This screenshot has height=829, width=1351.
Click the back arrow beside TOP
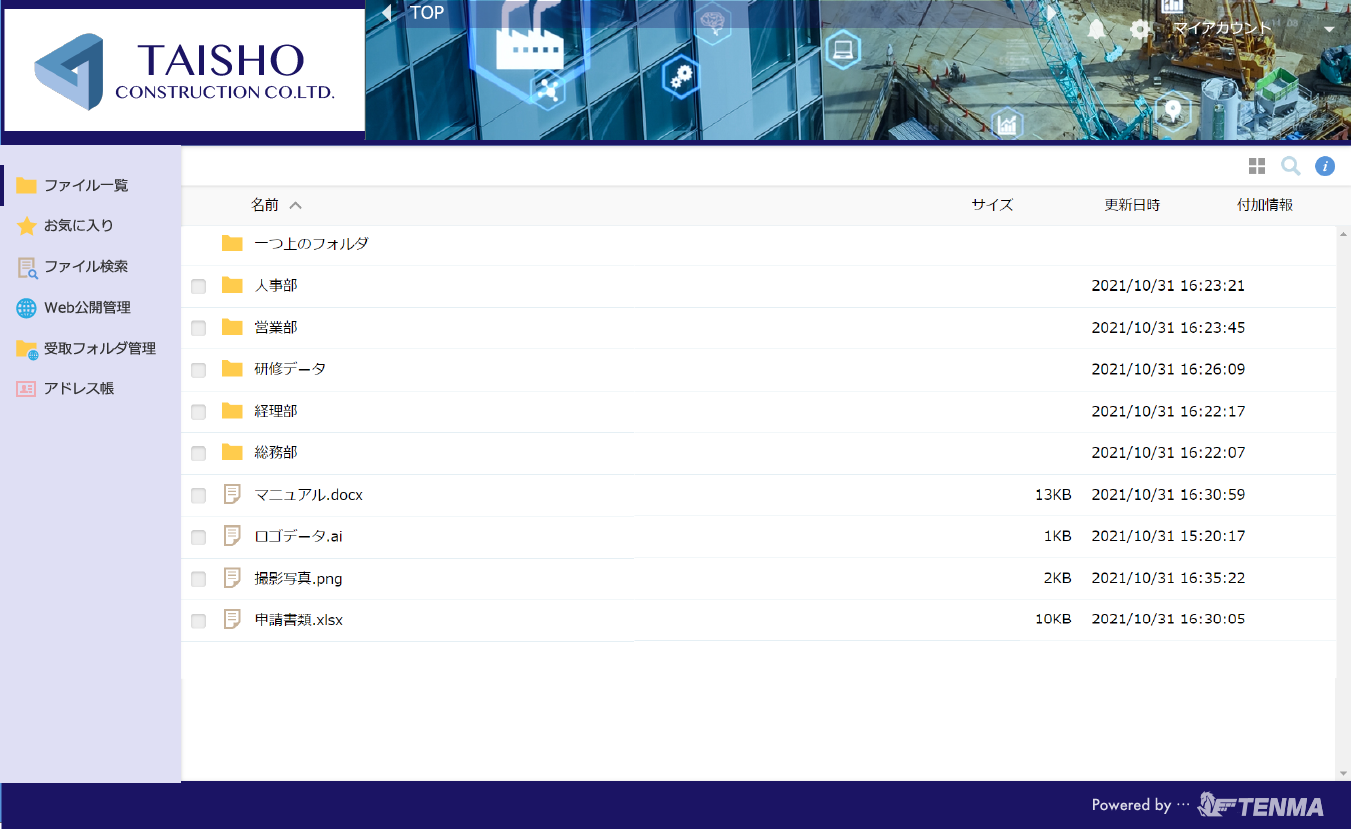[x=387, y=13]
